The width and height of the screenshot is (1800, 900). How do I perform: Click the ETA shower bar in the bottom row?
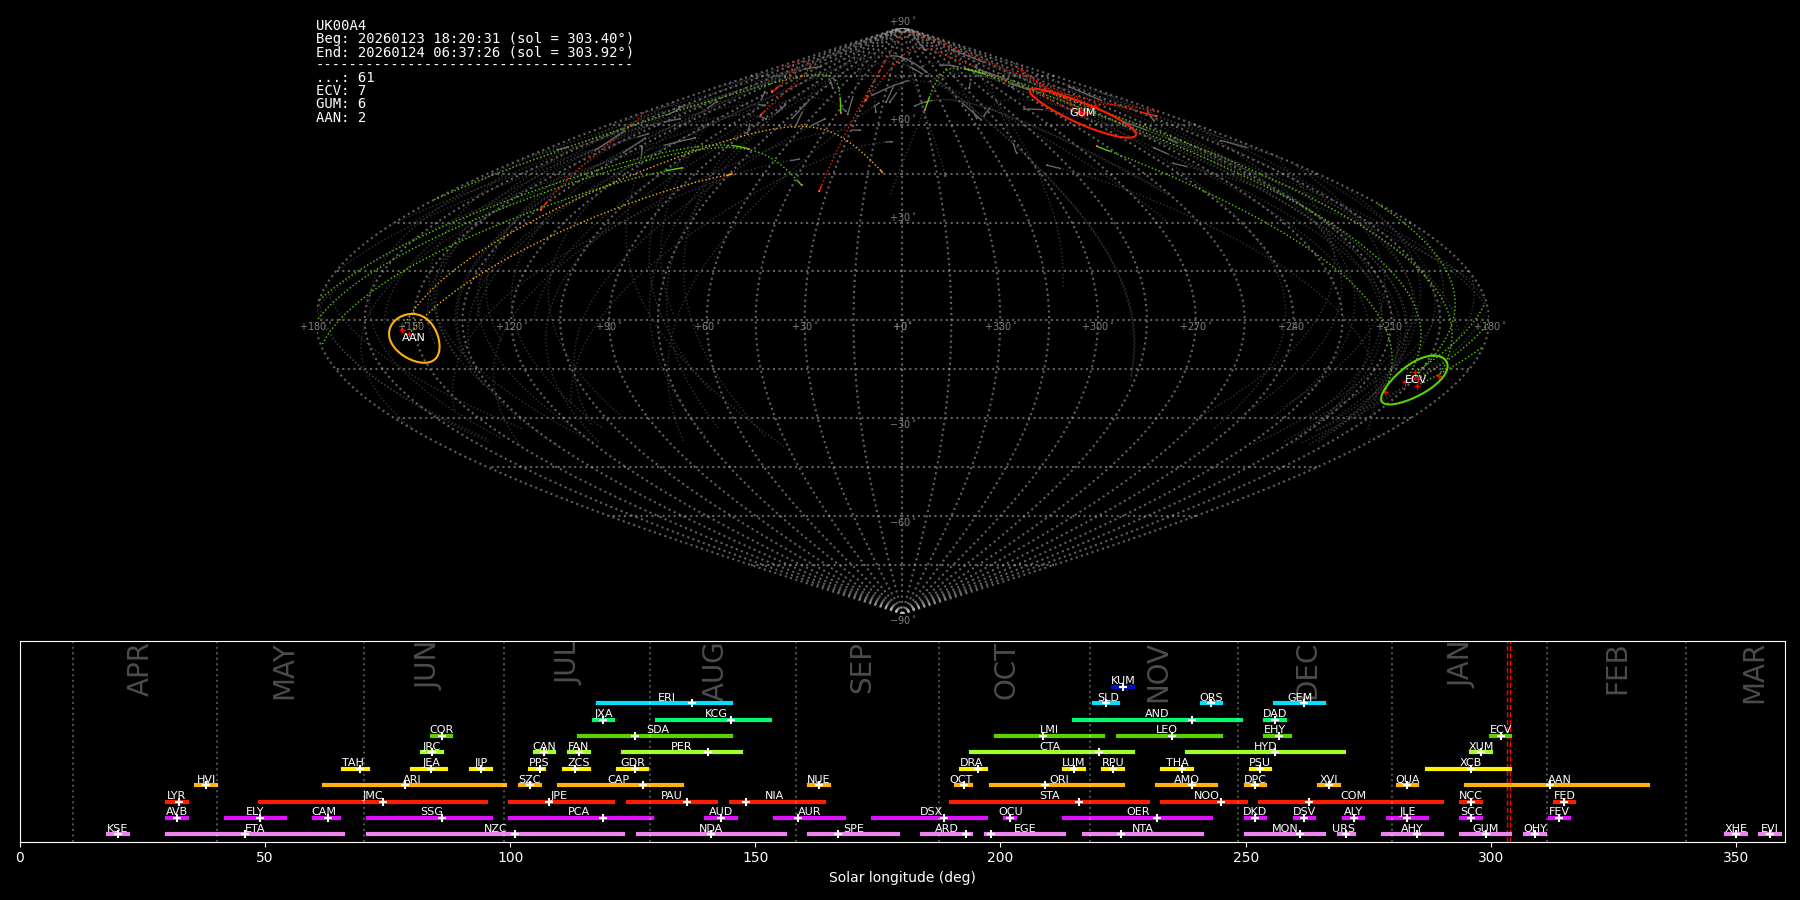point(255,834)
